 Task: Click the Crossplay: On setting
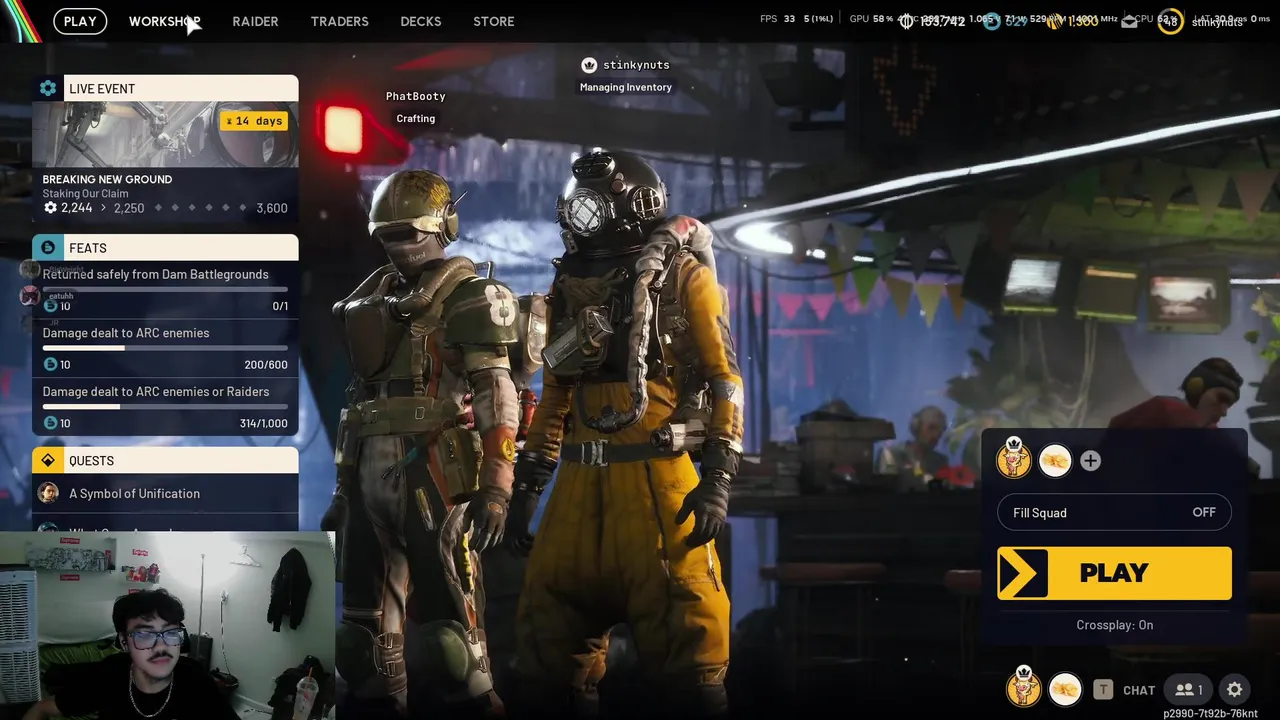point(1114,625)
